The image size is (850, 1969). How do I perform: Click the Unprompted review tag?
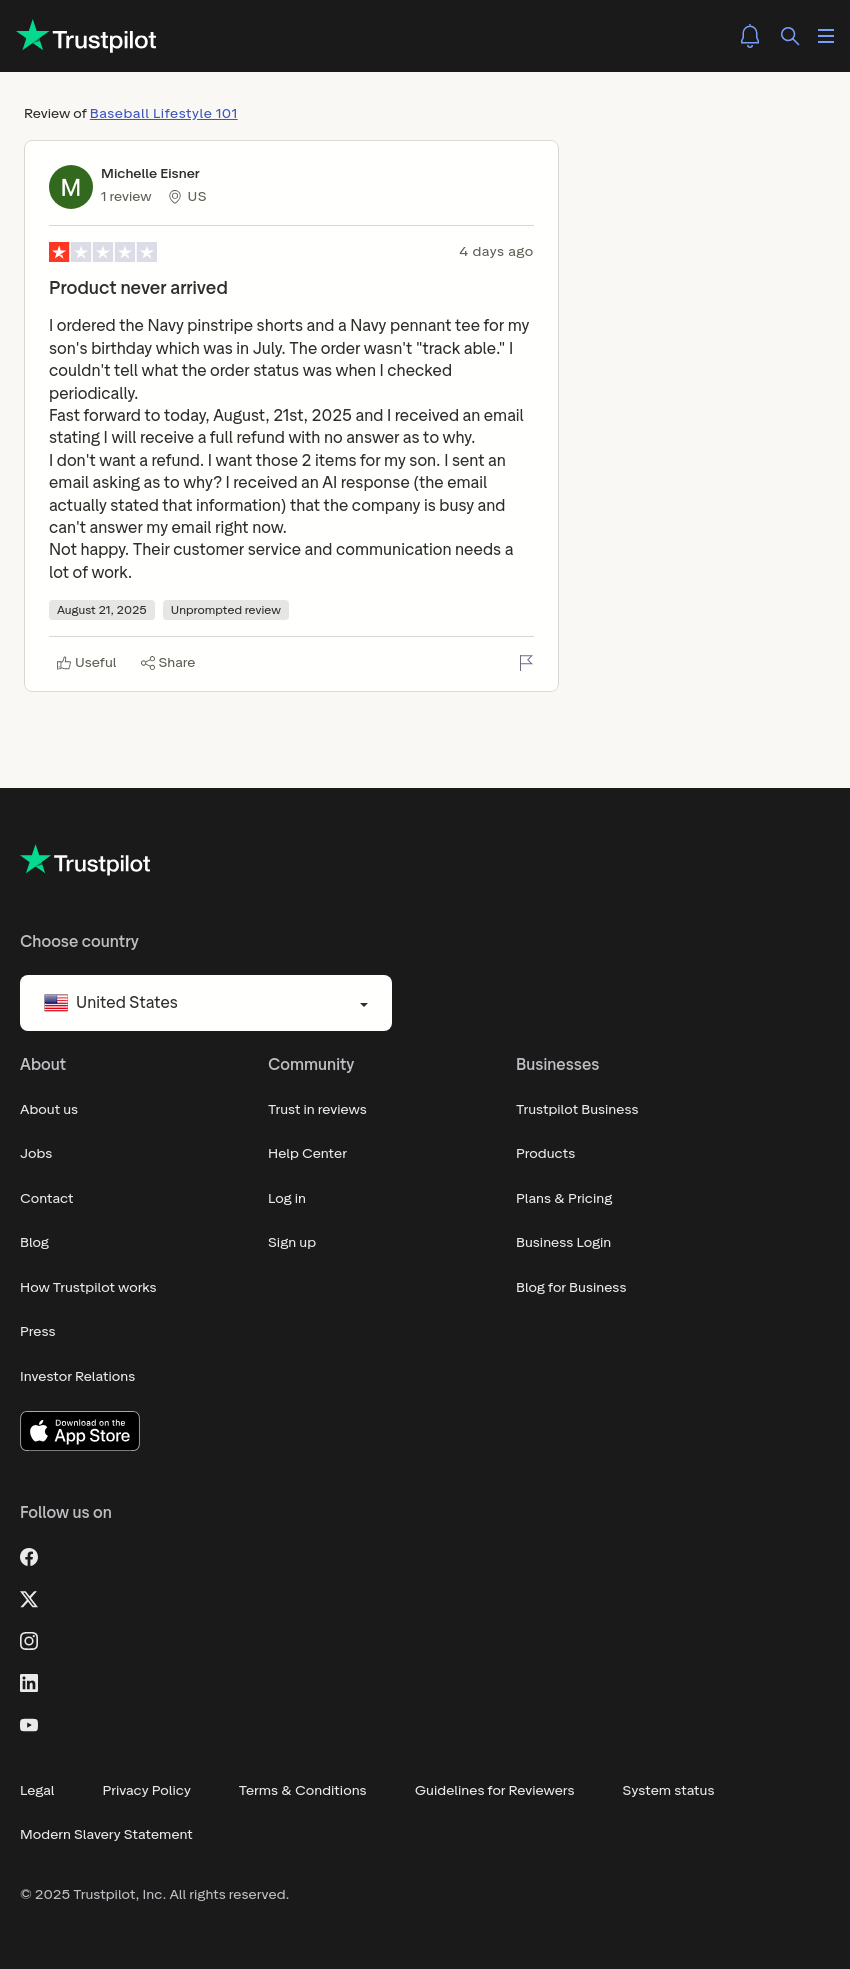pos(226,610)
